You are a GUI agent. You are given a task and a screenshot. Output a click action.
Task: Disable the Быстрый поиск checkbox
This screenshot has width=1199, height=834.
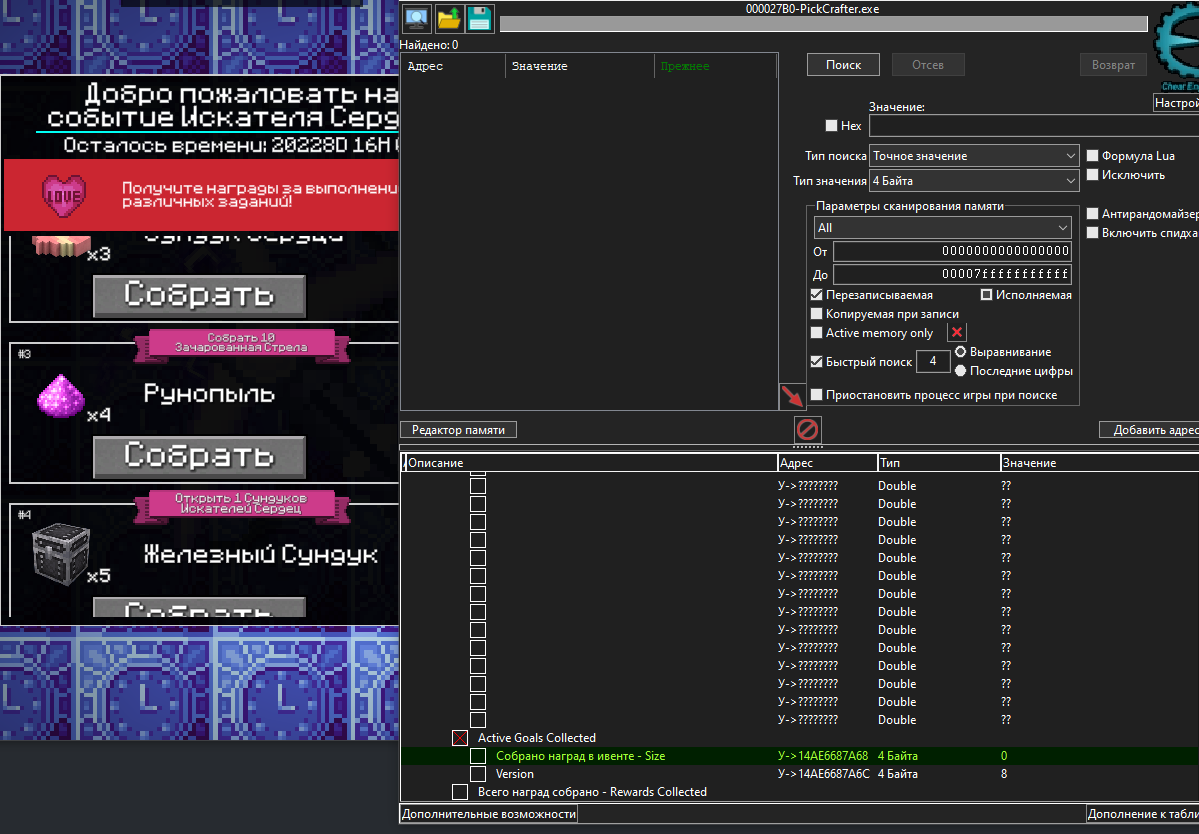[817, 362]
